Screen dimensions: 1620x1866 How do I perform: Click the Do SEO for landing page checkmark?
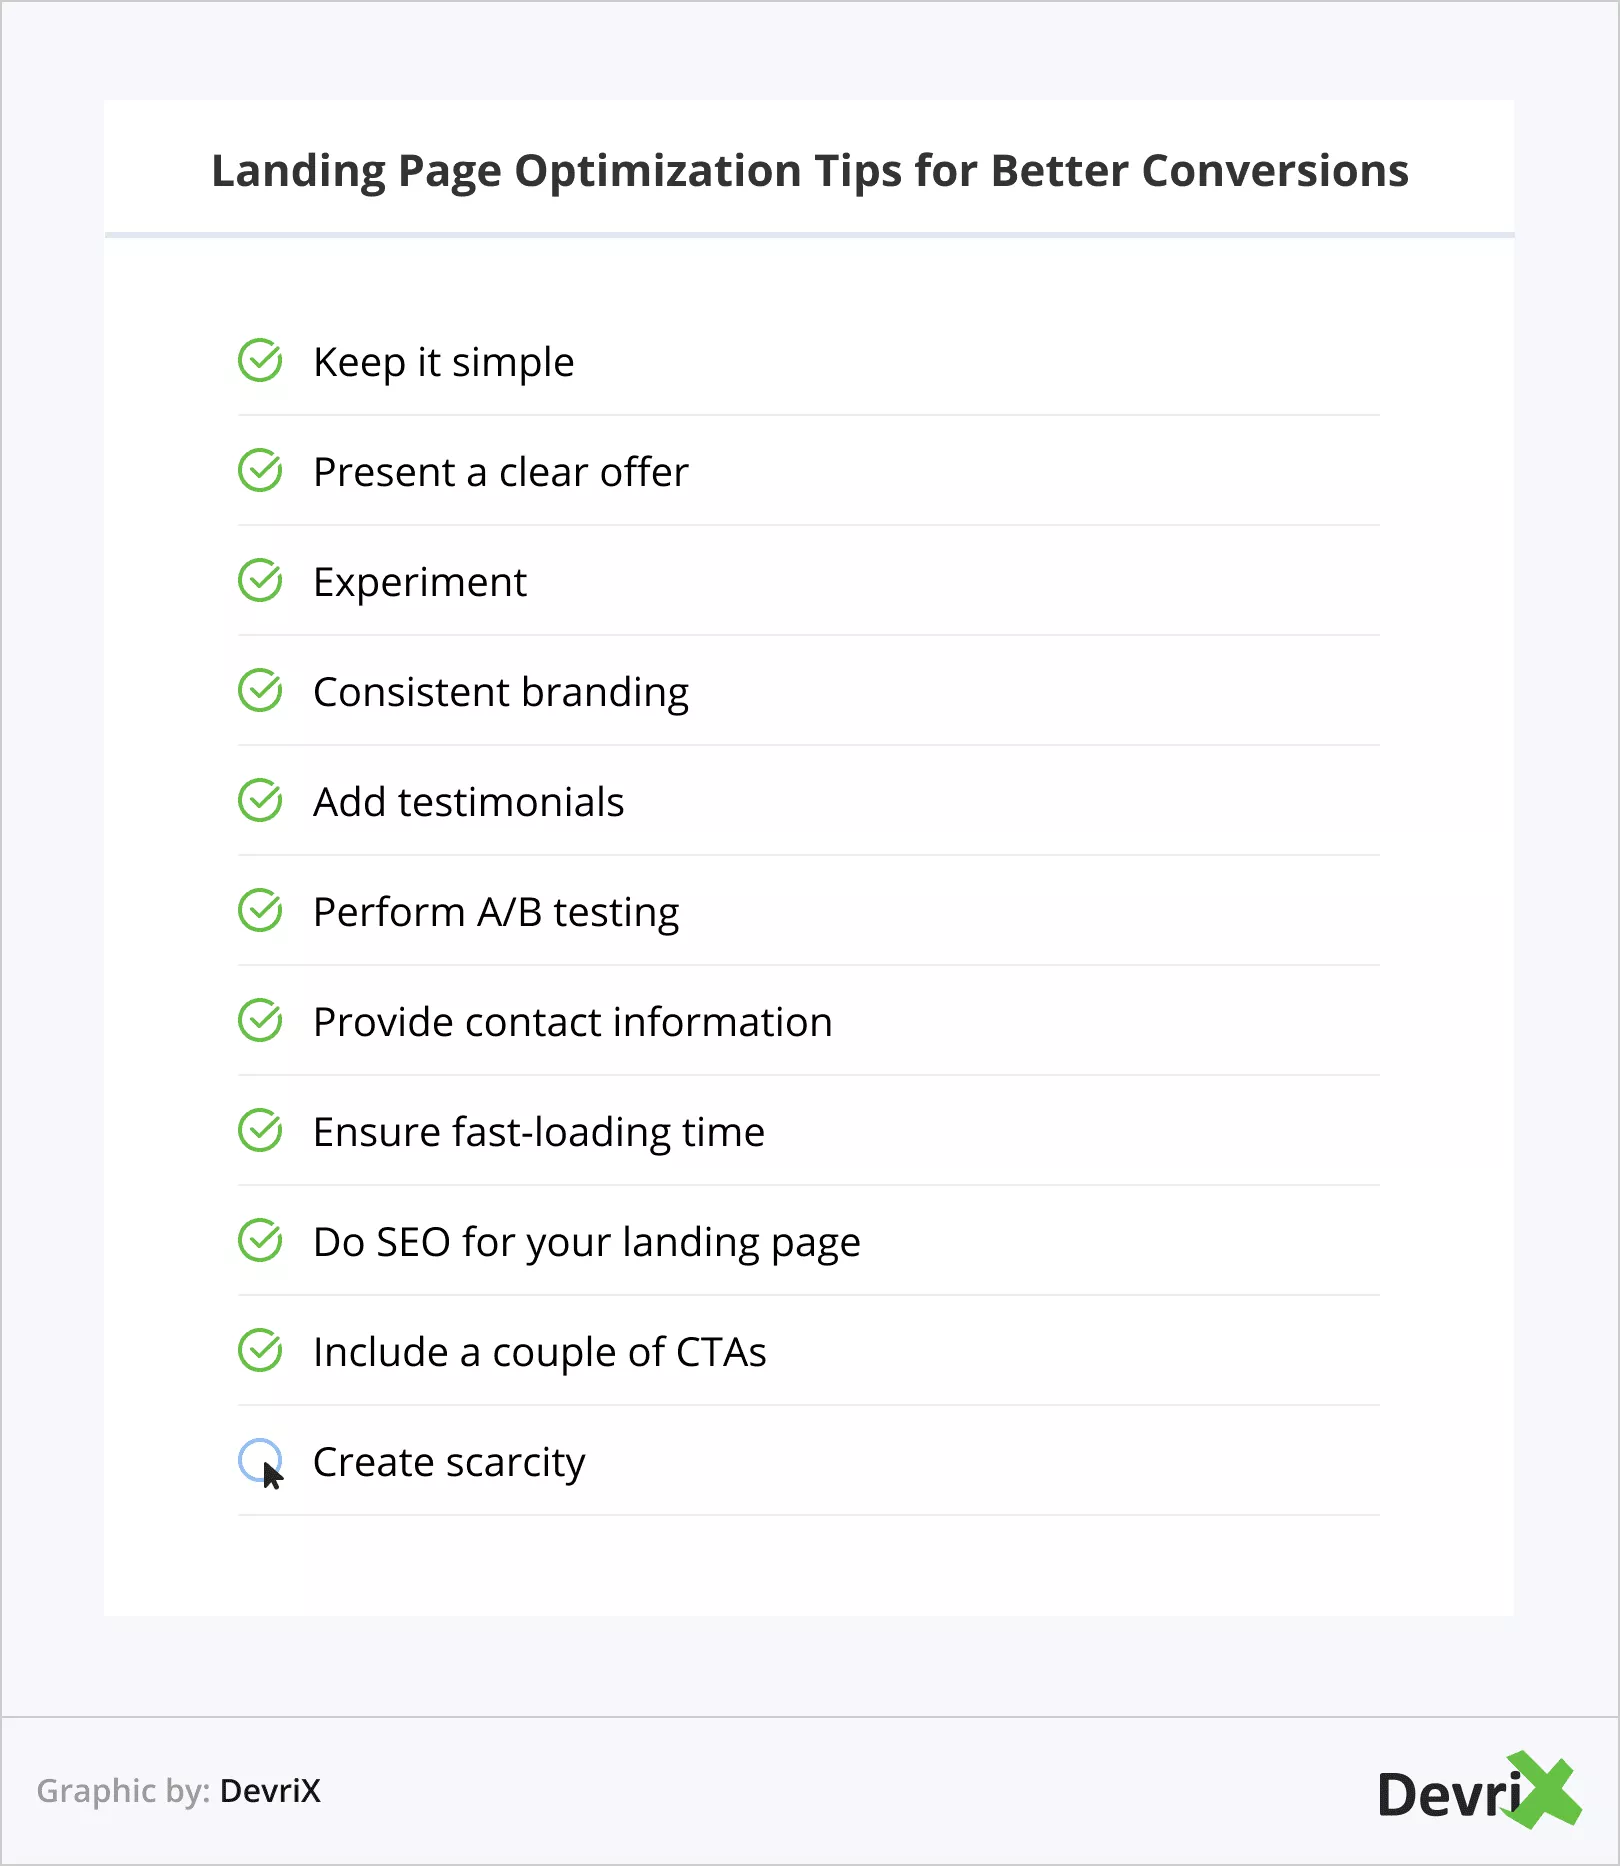260,1241
